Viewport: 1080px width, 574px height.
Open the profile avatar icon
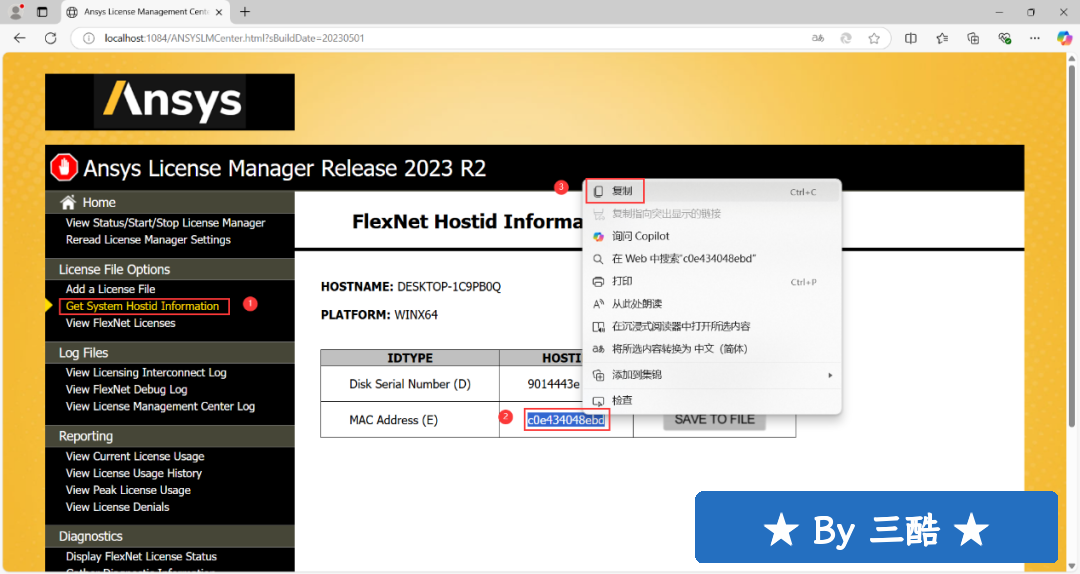point(16,12)
